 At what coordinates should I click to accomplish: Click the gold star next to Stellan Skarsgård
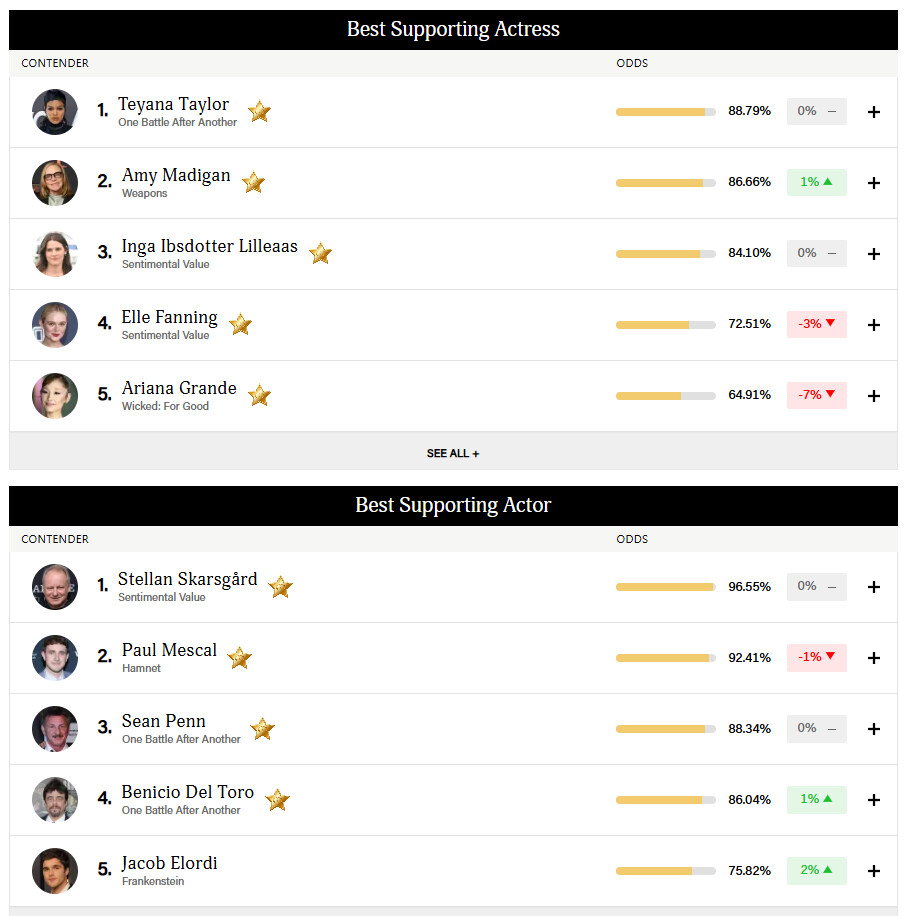(x=280, y=587)
